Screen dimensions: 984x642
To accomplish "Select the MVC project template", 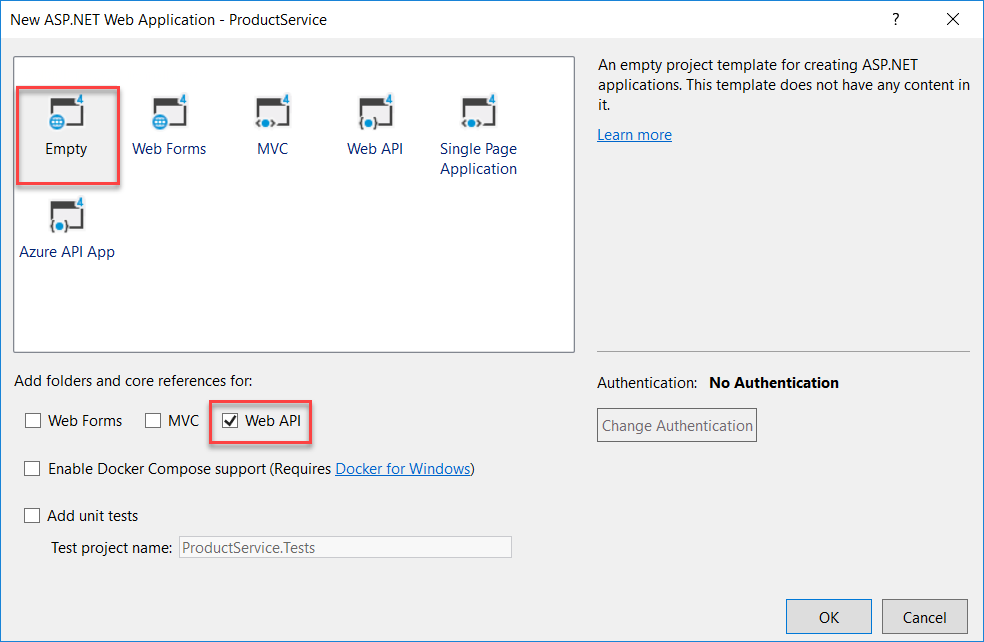I will 272,125.
